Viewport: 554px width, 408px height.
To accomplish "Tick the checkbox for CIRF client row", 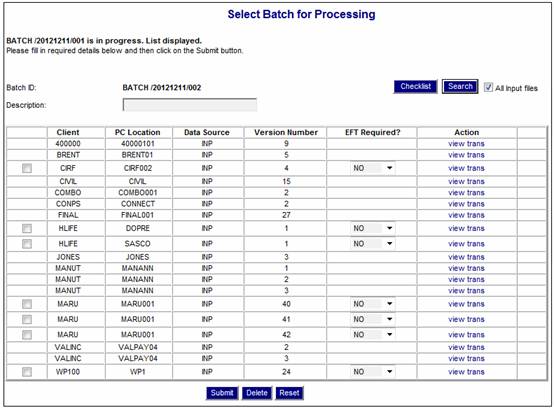I will [27, 168].
